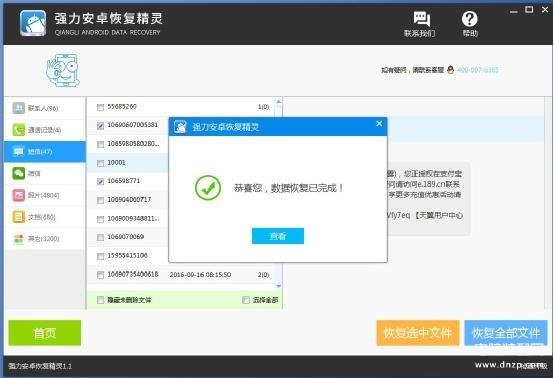Image resolution: width=554 pixels, height=378 pixels.
Task: Uncheck the box for 106598771
Action: tap(100, 182)
